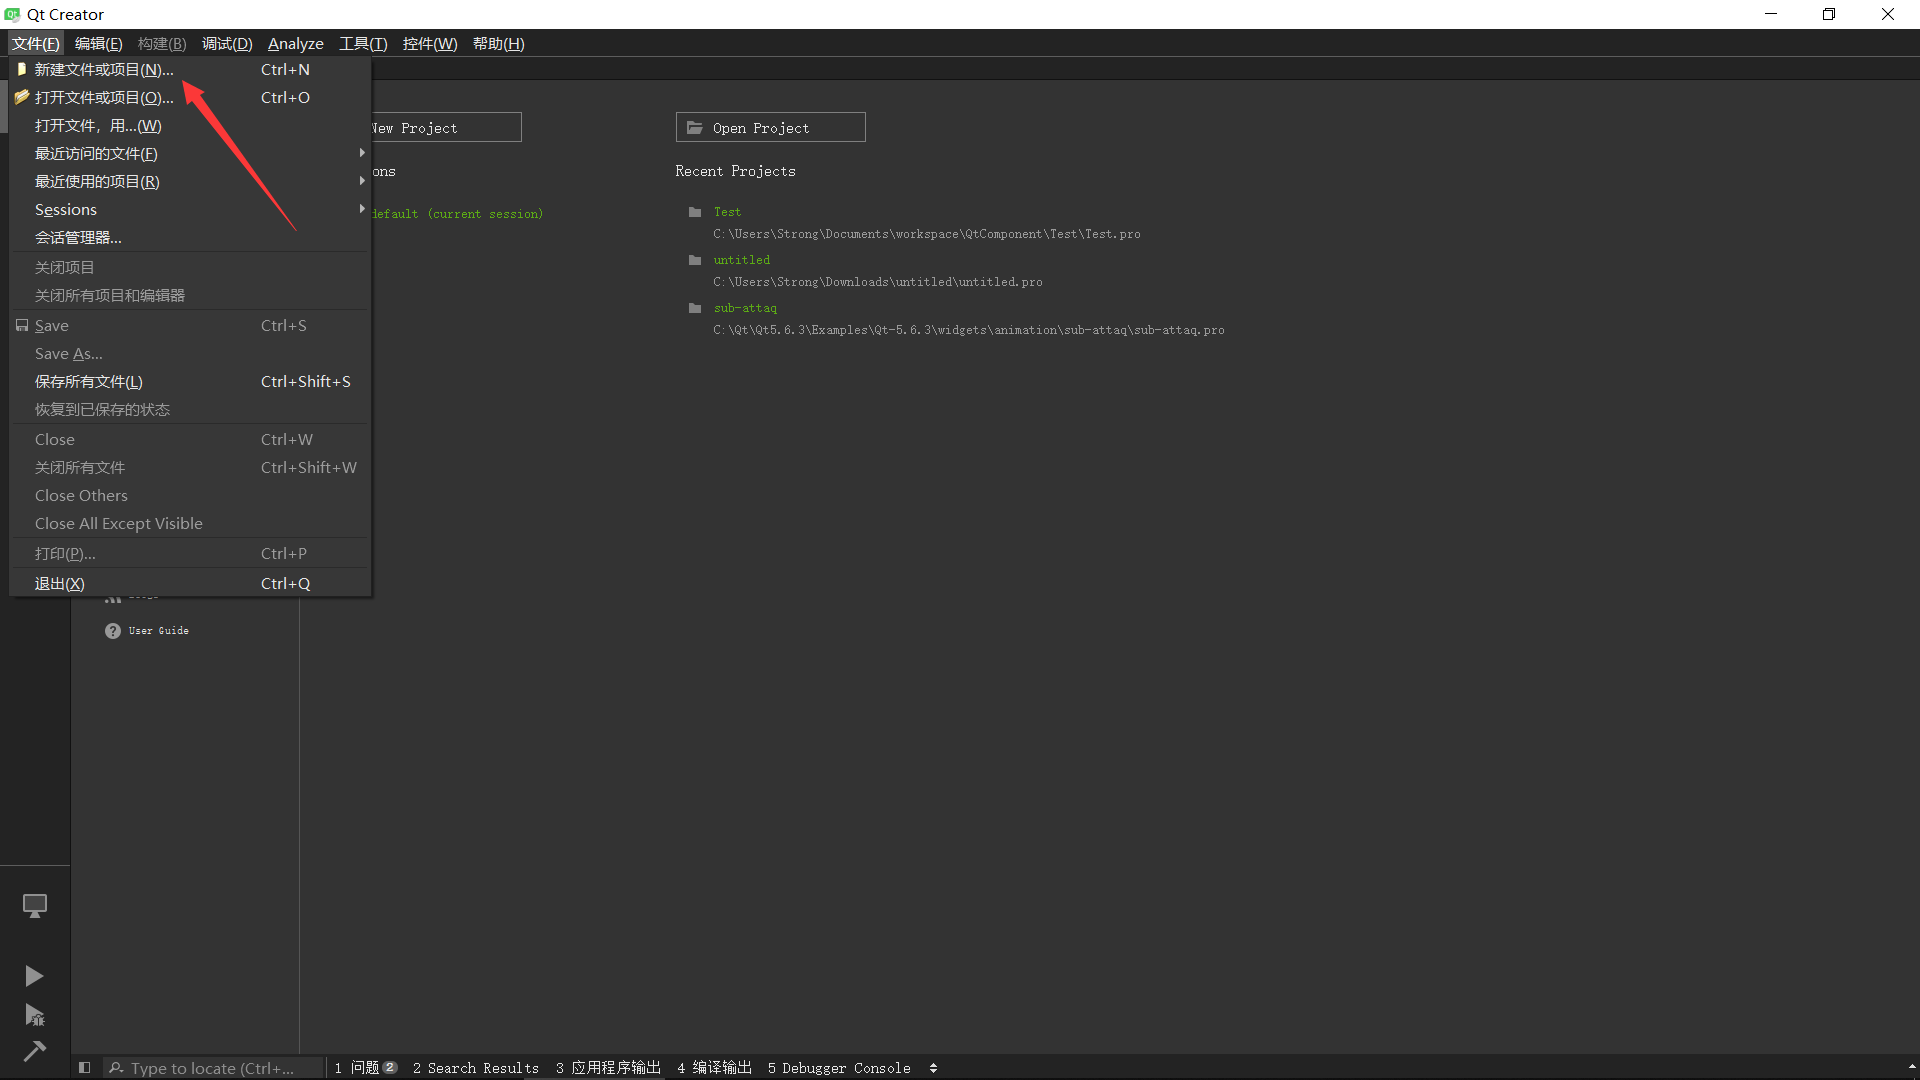The image size is (1920, 1080).
Task: Open the sub-attaq recent project link
Action: (745, 308)
